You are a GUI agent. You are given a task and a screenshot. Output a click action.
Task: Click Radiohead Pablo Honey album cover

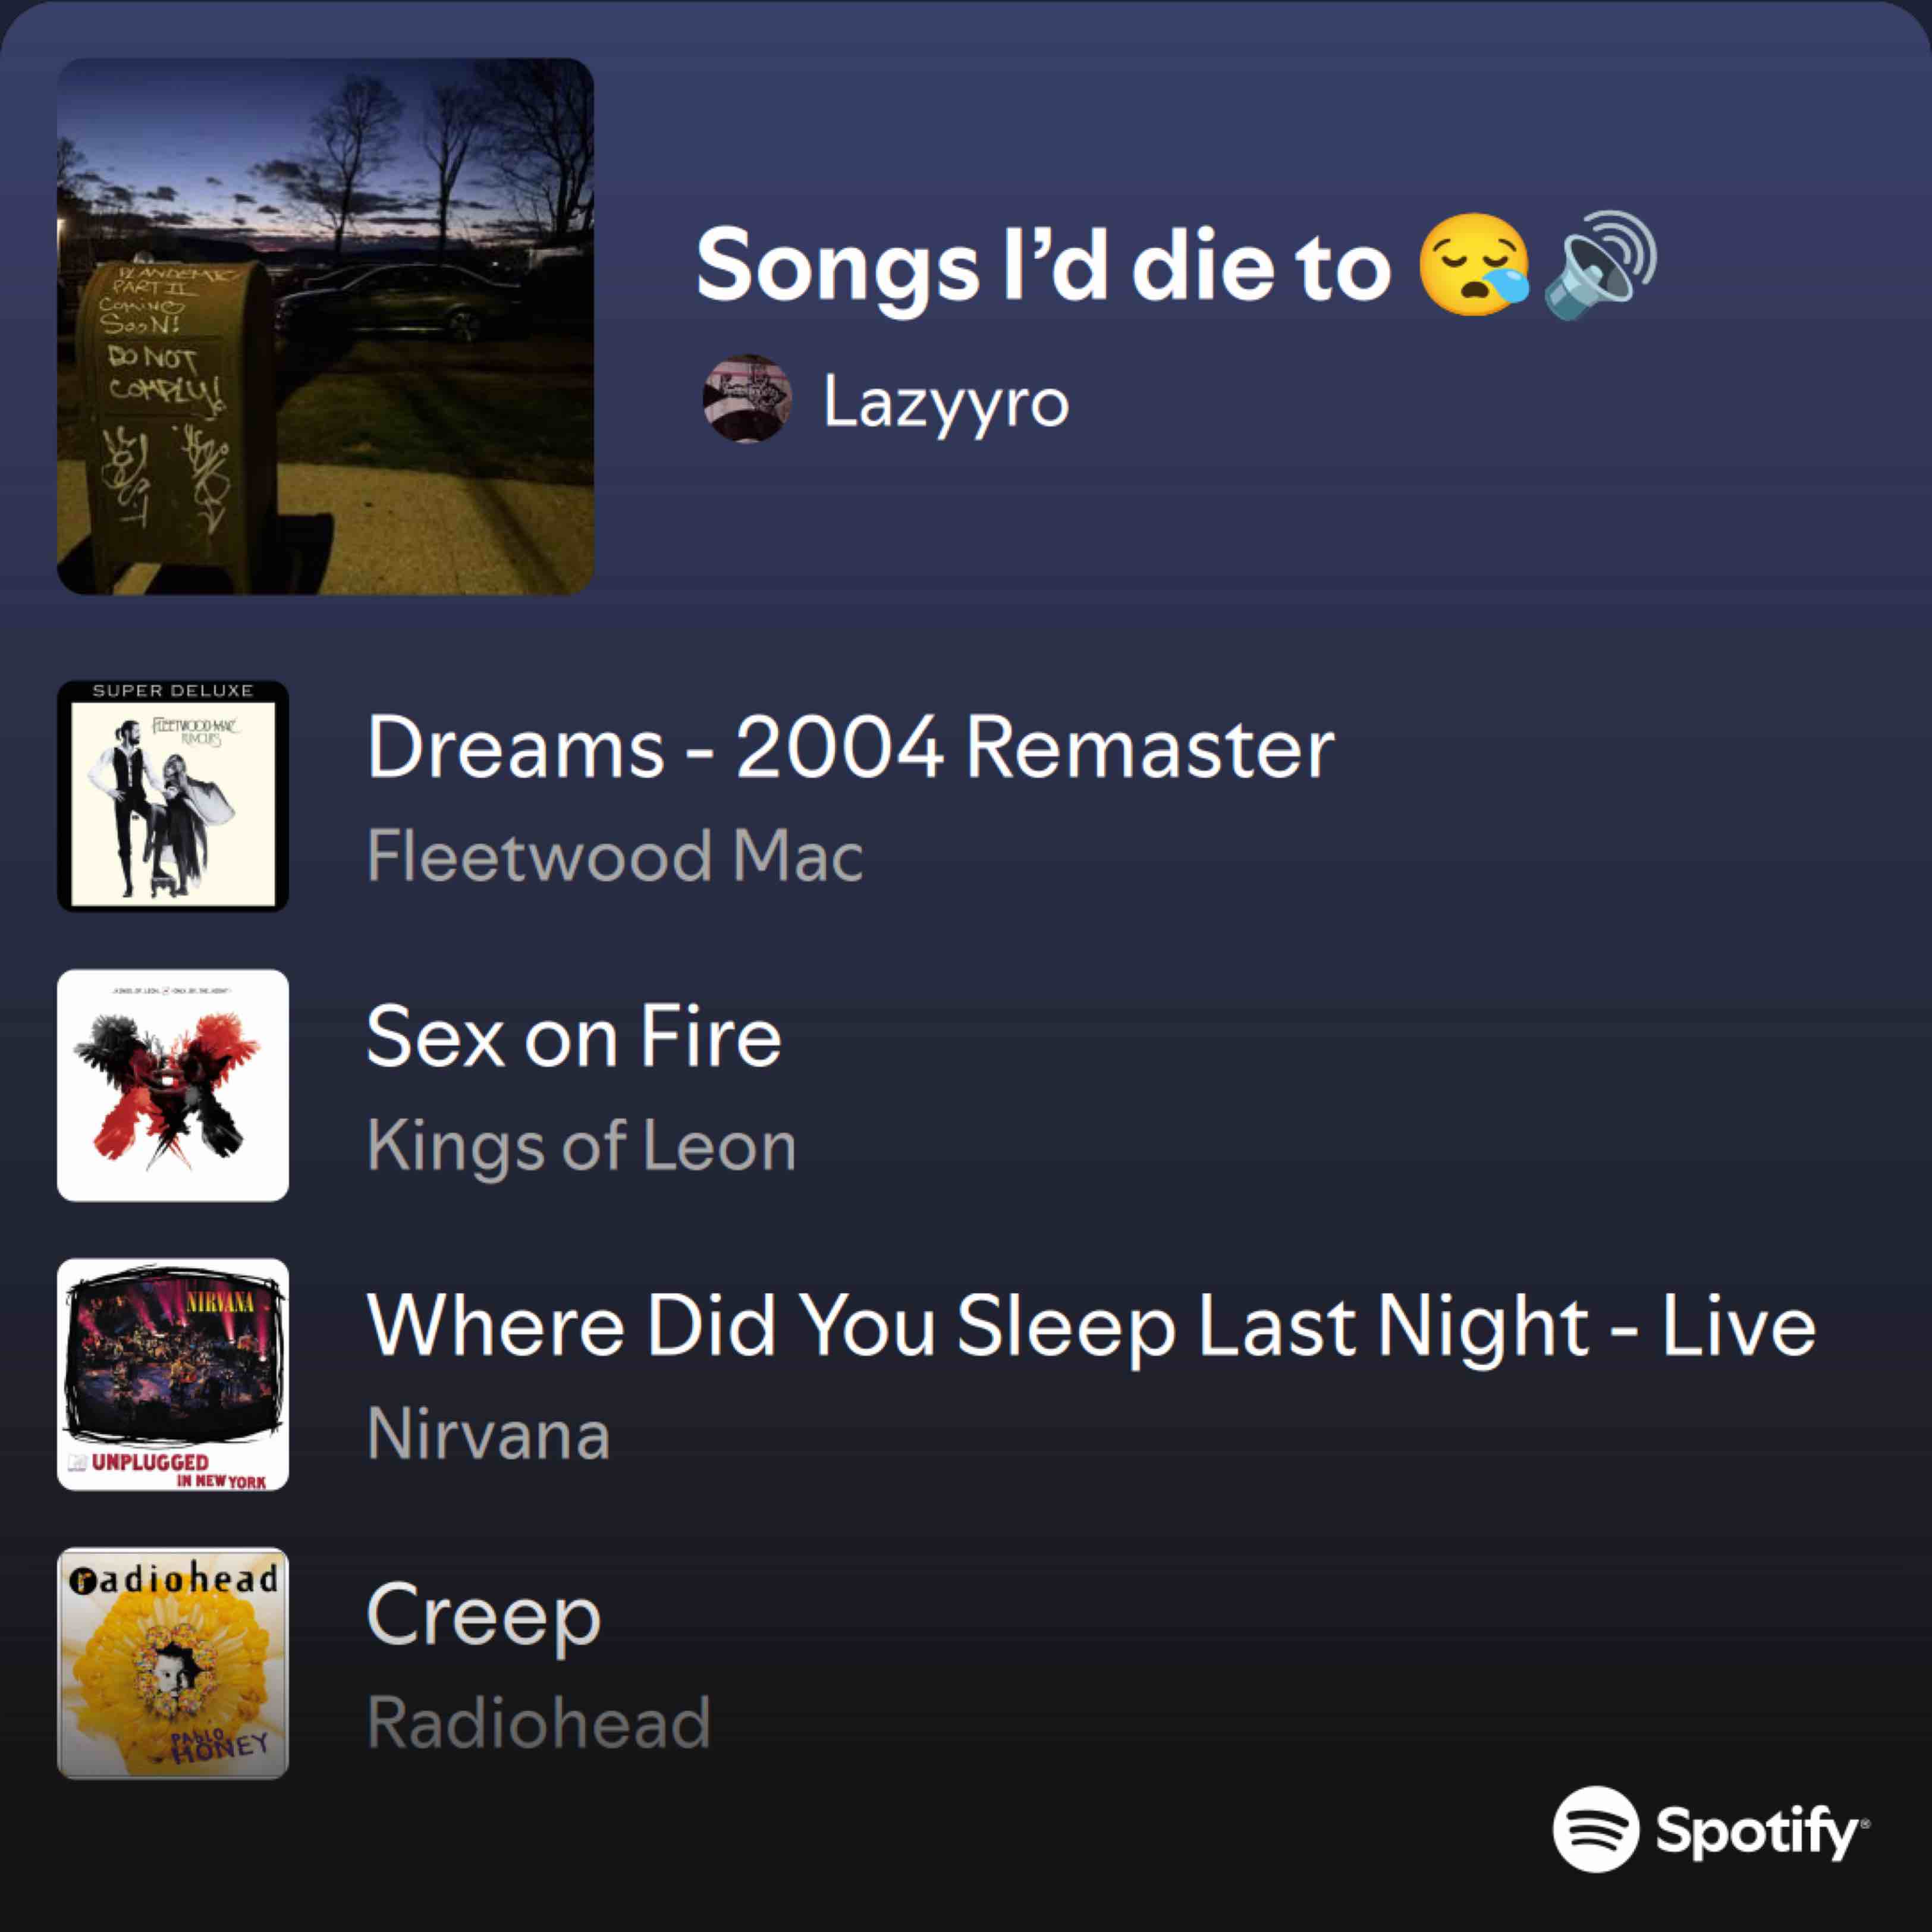click(173, 1663)
